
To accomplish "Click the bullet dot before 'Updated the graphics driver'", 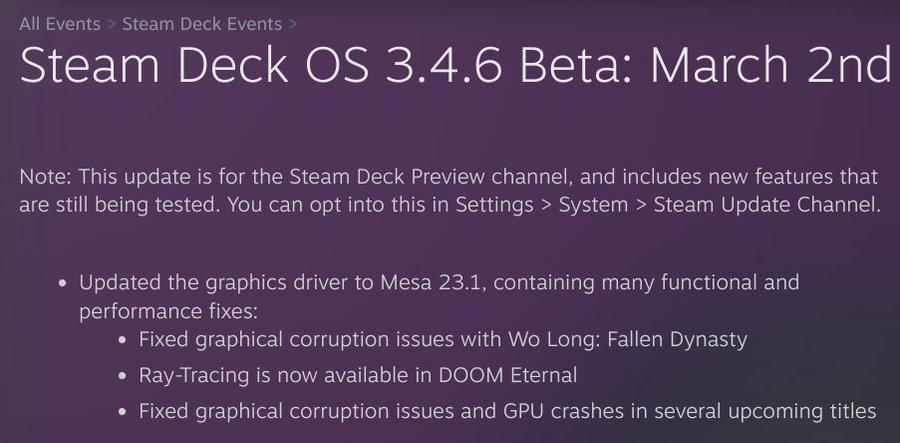I will [x=62, y=283].
